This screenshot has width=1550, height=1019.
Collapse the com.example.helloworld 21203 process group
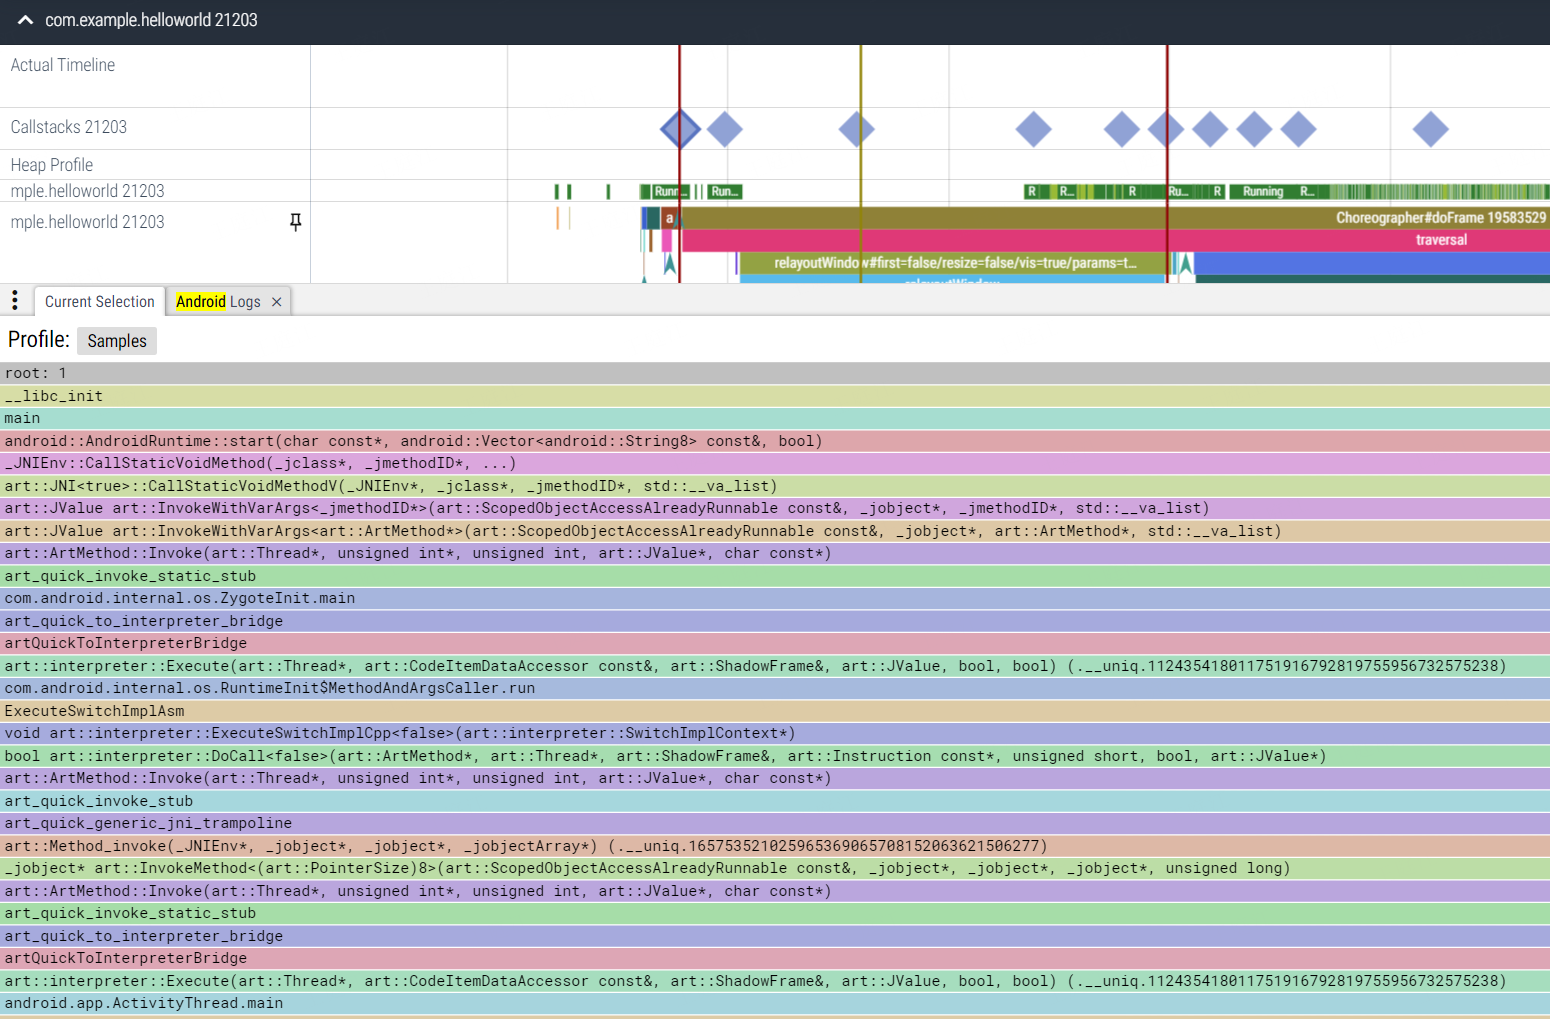[x=26, y=20]
